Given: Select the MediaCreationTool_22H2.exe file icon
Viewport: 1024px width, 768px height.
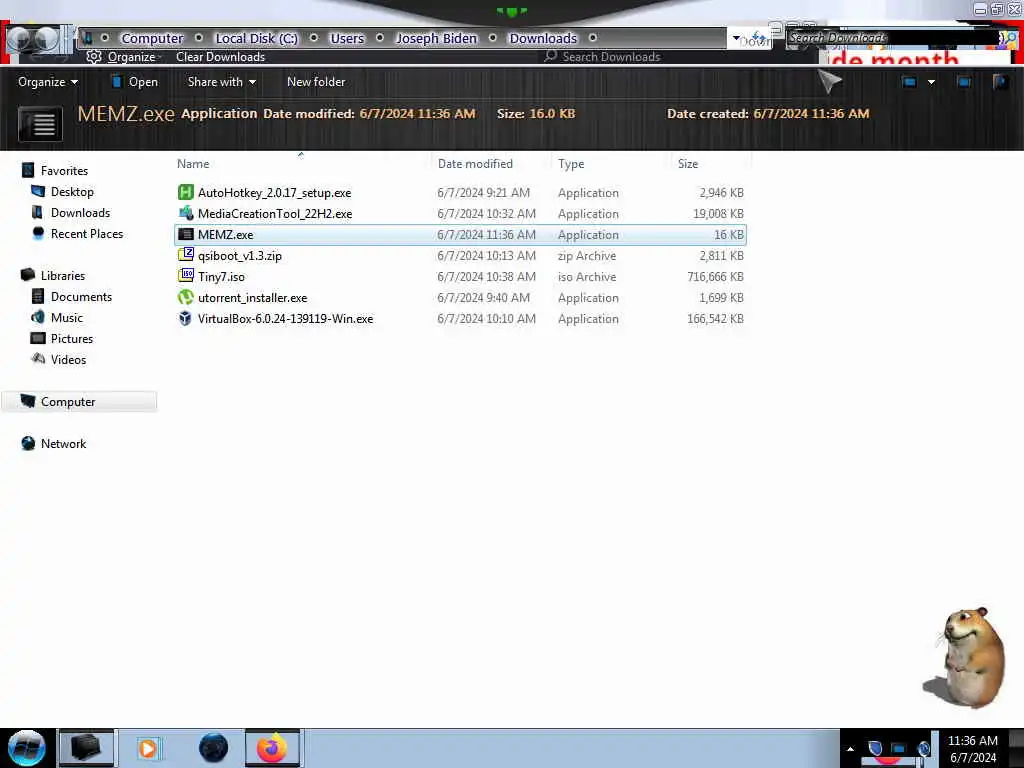Looking at the screenshot, I should 186,213.
